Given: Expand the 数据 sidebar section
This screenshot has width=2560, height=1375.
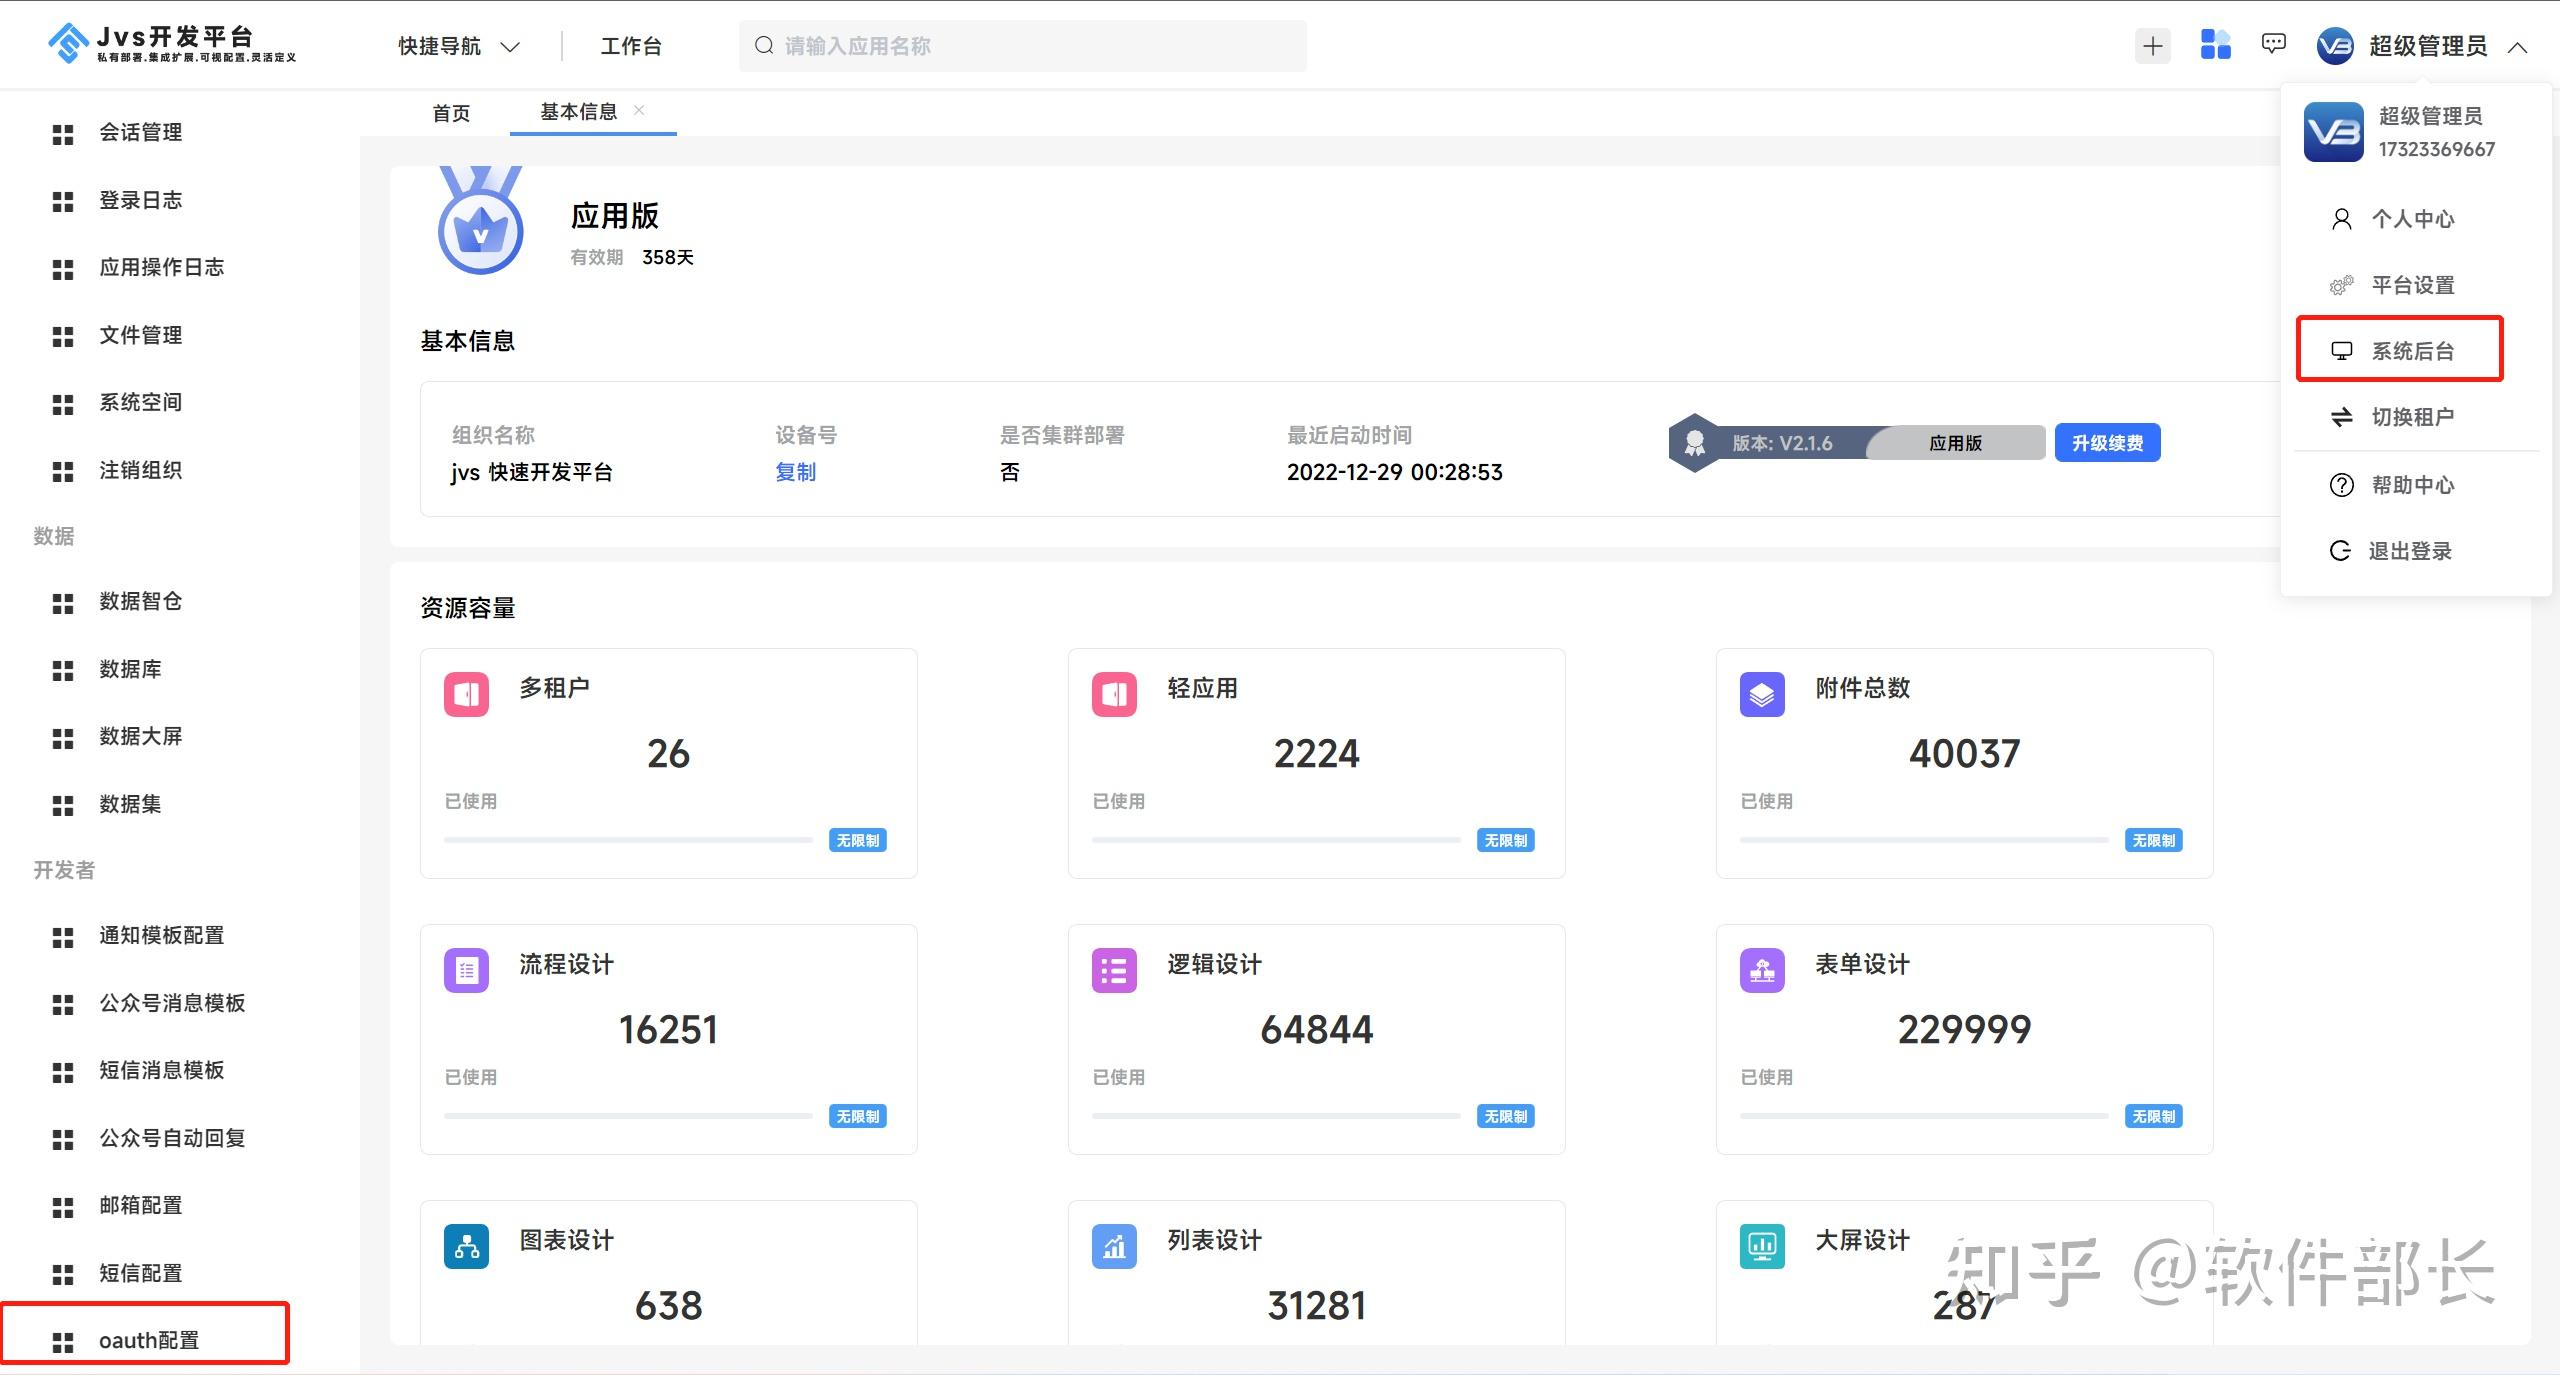Looking at the screenshot, I should pos(54,536).
